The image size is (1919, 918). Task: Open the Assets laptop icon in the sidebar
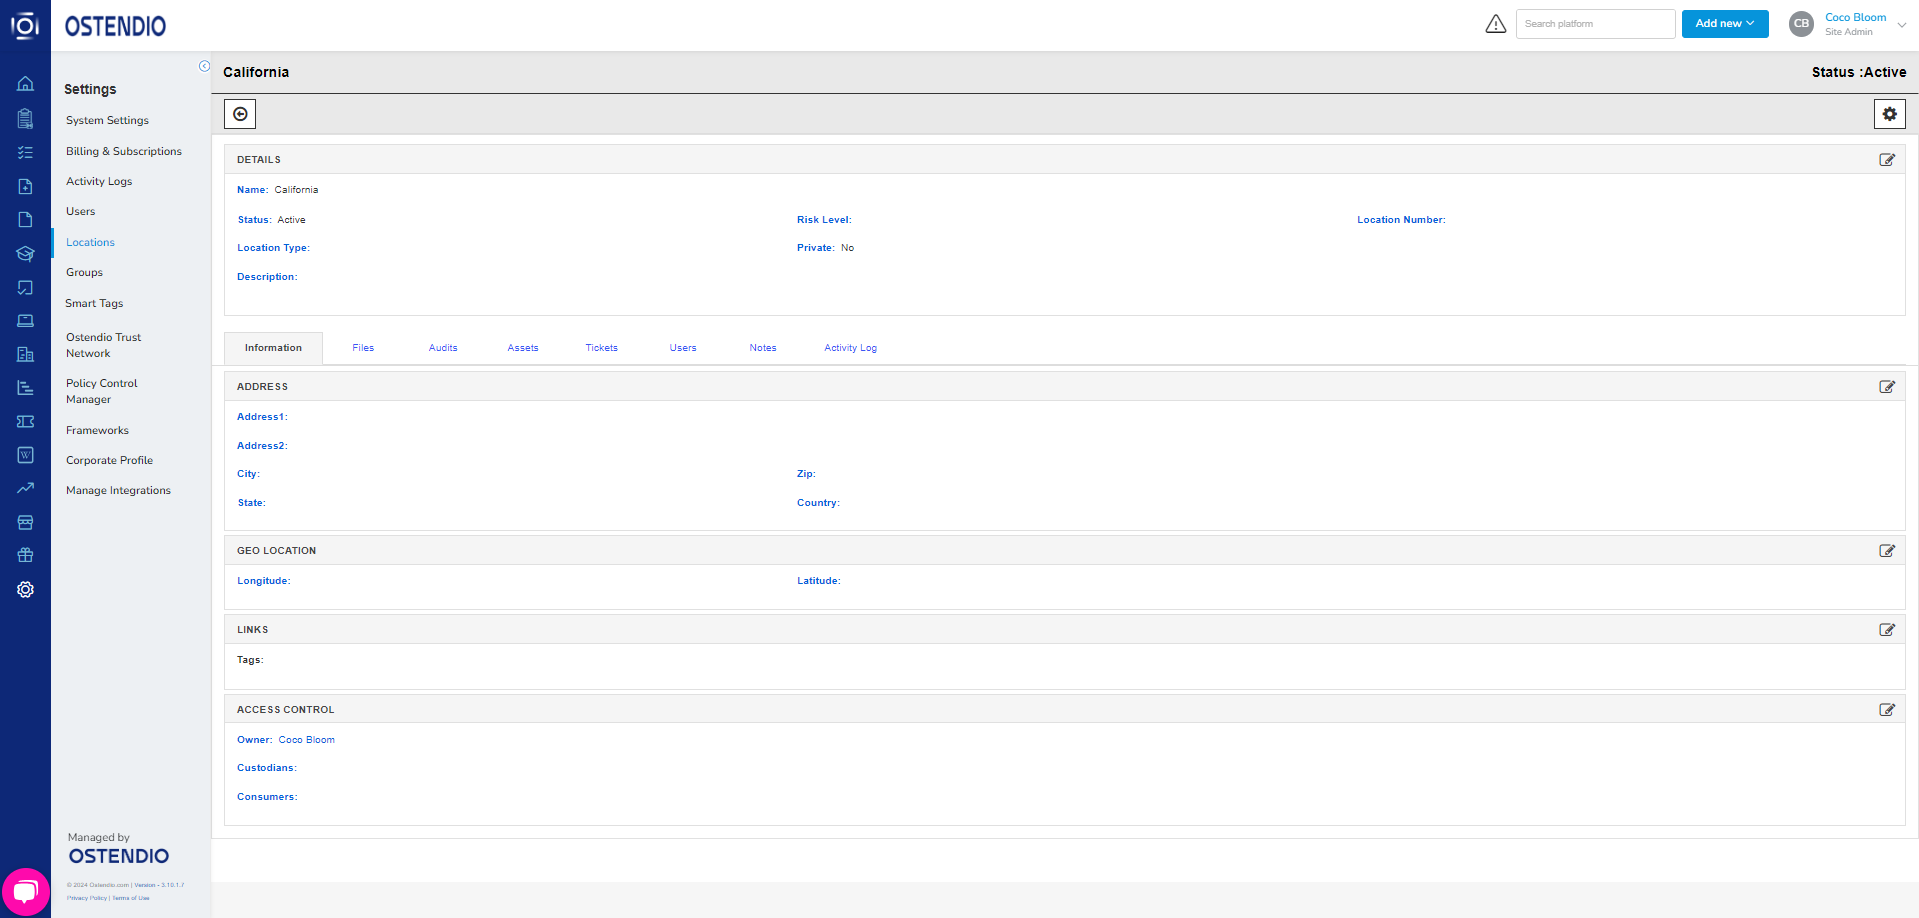[25, 320]
